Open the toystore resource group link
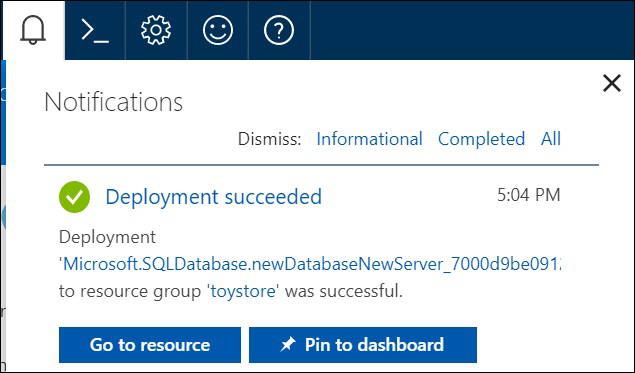 (243, 291)
